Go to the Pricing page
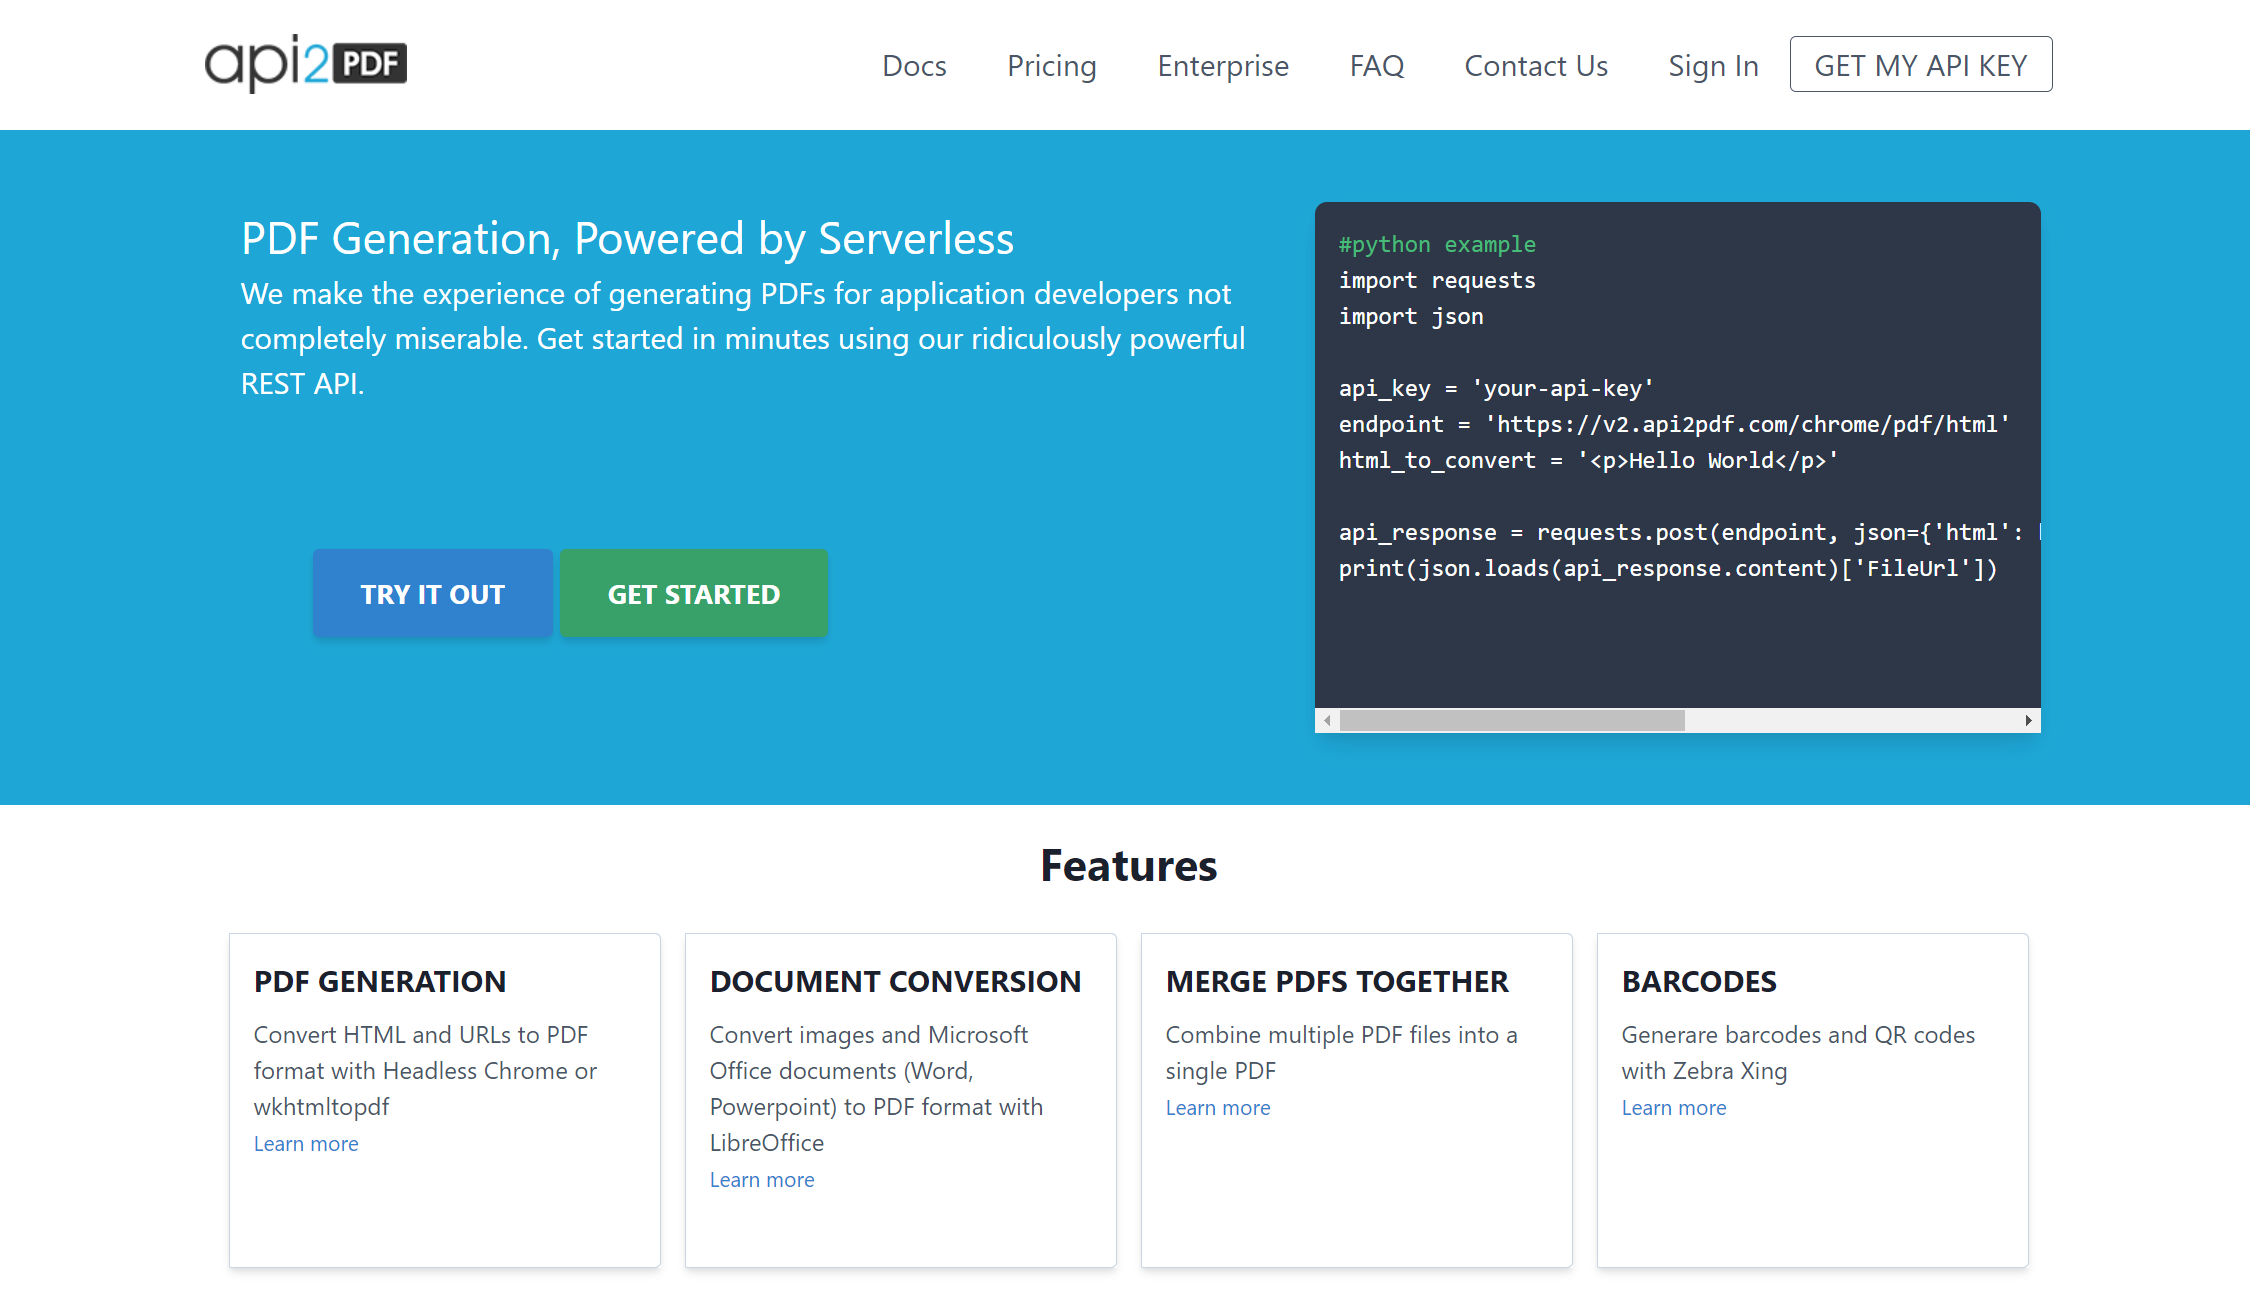This screenshot has height=1290, width=2250. tap(1052, 65)
